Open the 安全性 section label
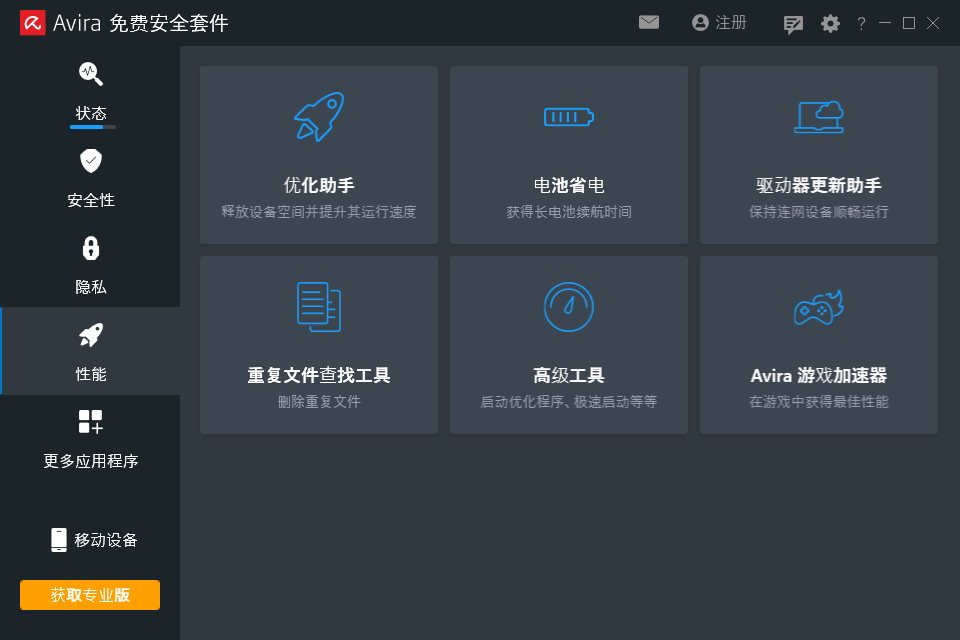The width and height of the screenshot is (960, 640). click(x=91, y=200)
